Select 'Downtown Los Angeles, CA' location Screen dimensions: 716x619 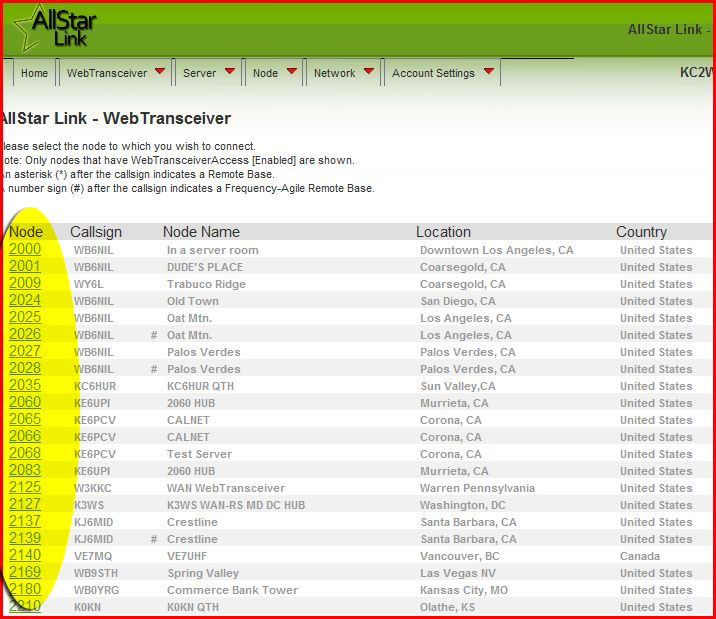click(x=497, y=250)
